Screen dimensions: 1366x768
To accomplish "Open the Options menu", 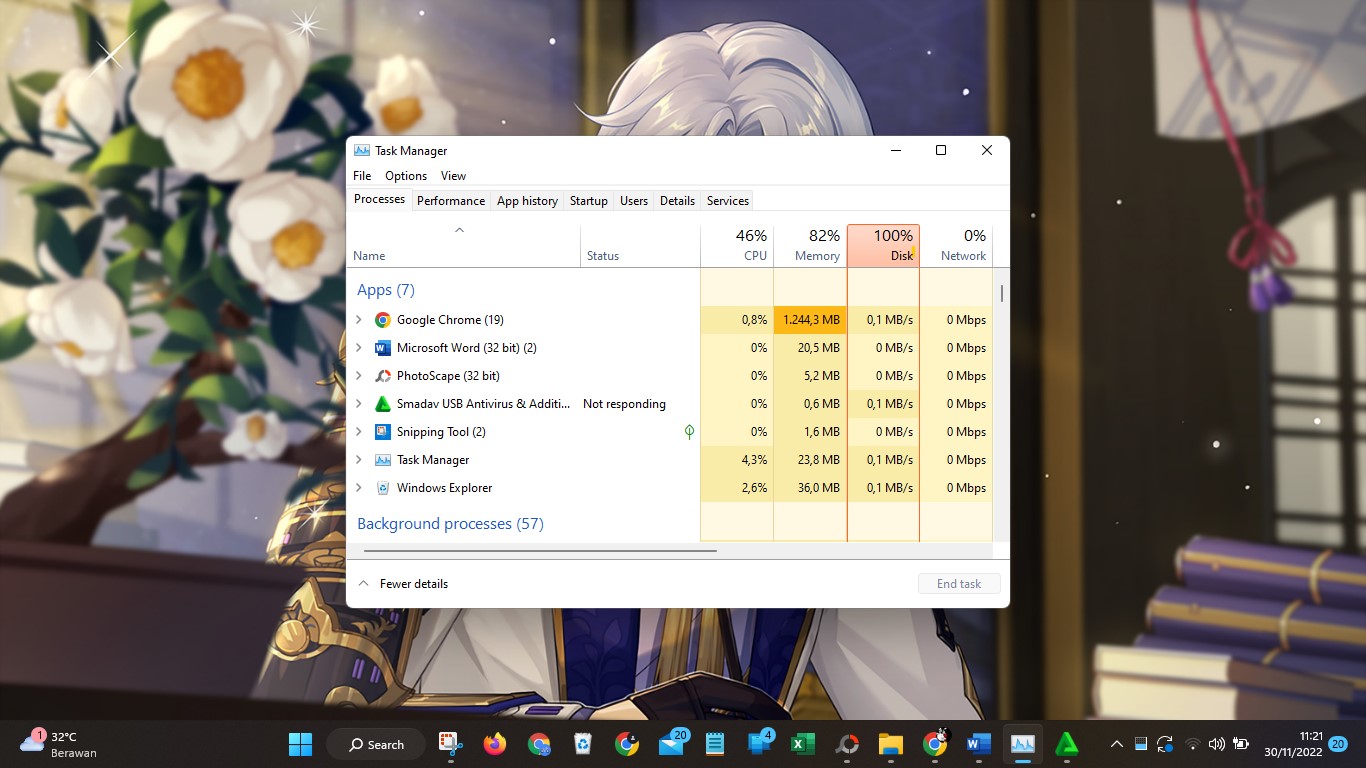I will click(x=406, y=176).
